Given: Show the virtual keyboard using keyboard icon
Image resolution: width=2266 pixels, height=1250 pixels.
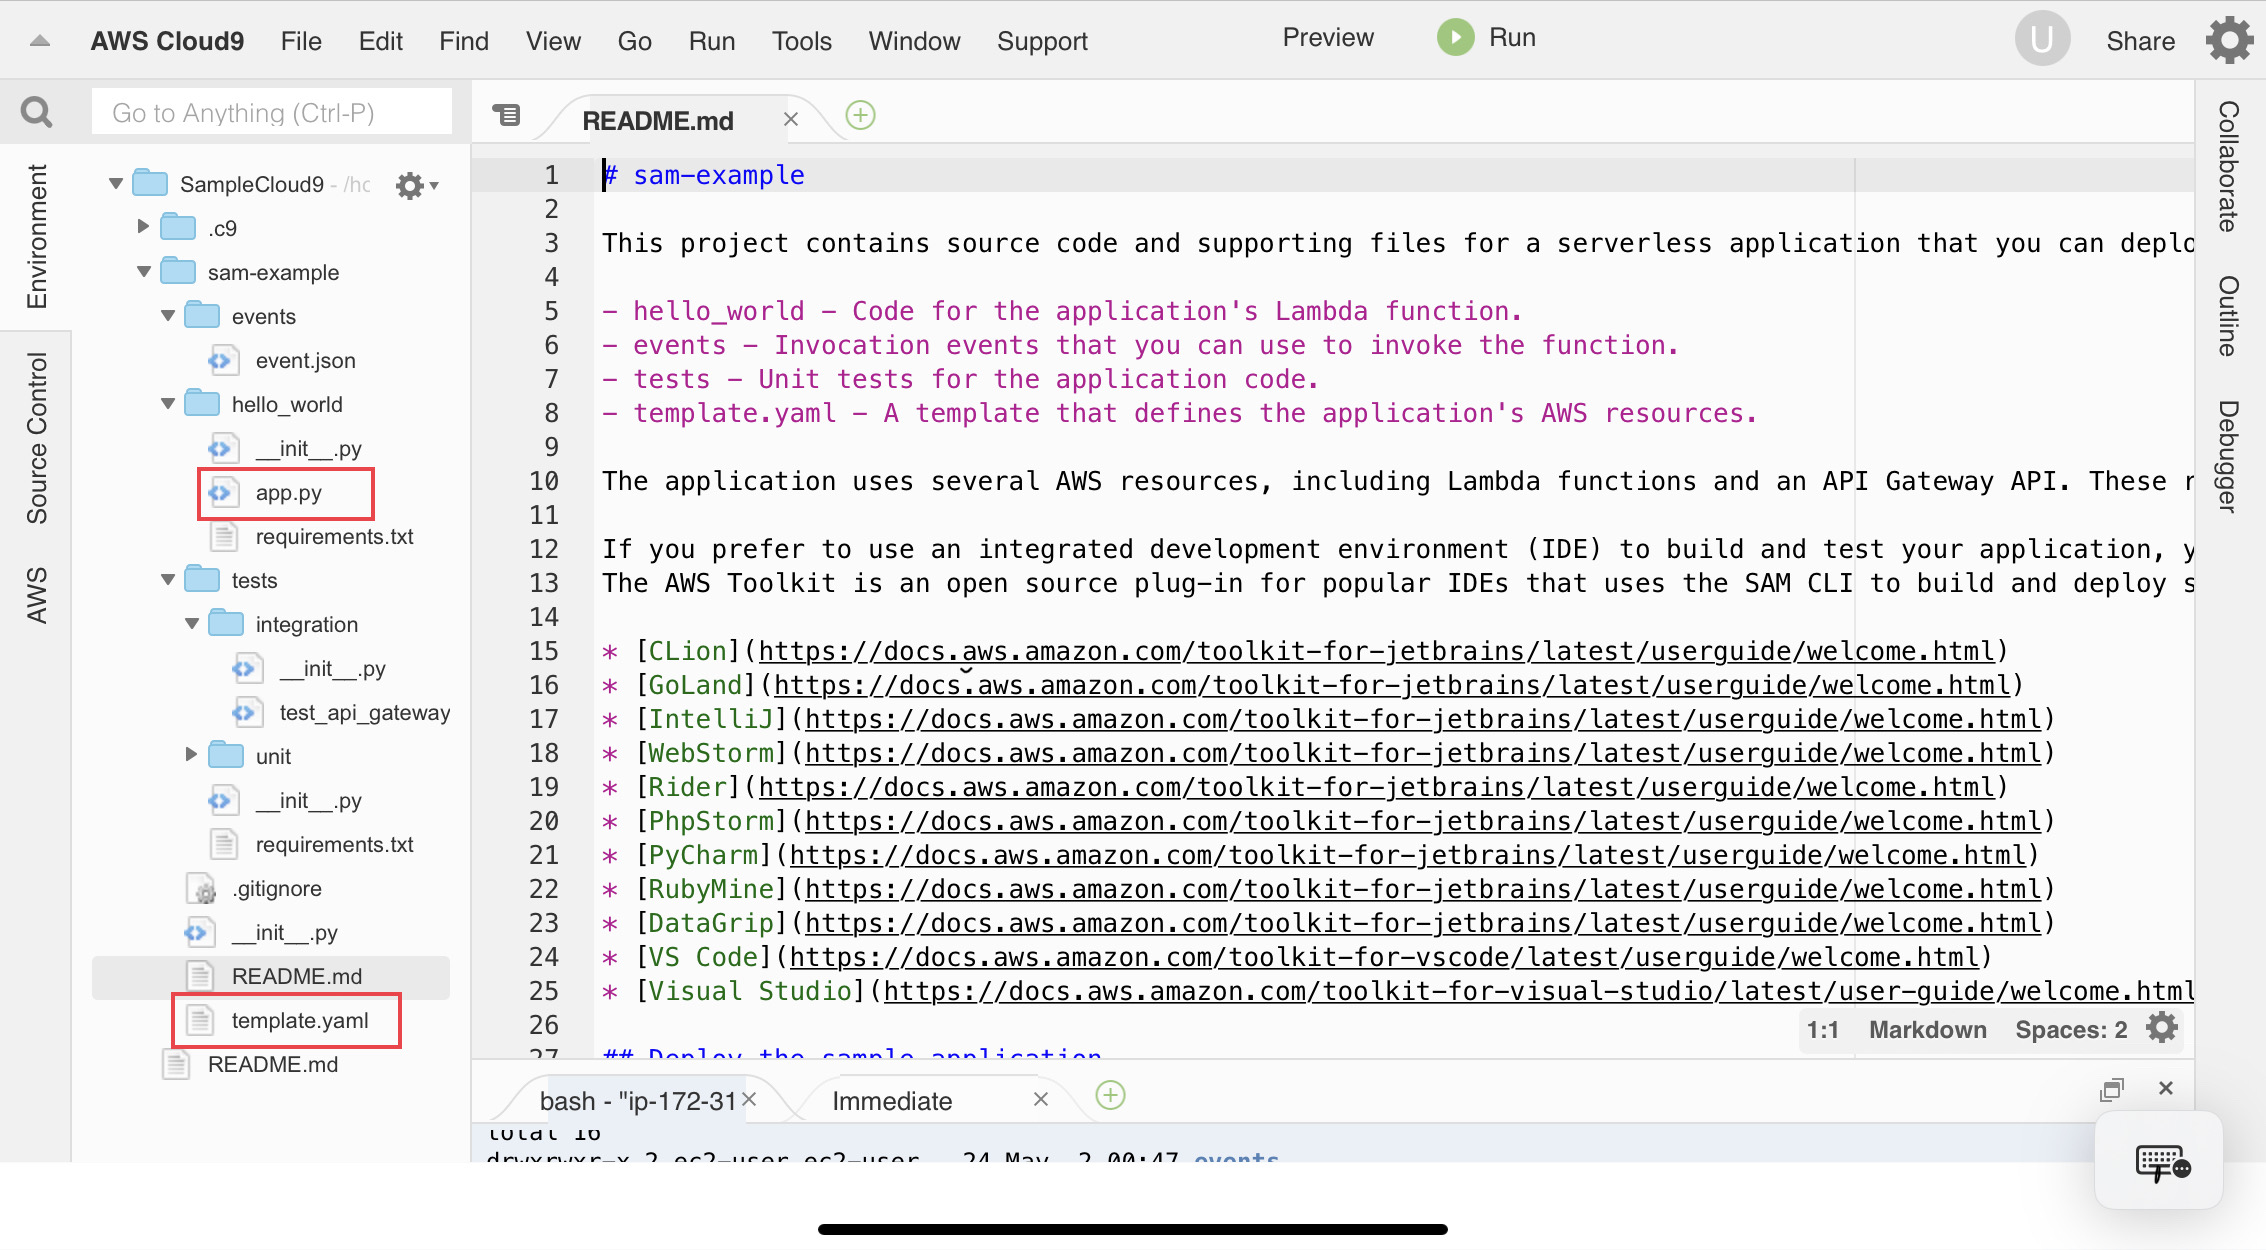Looking at the screenshot, I should pos(2158,1161).
